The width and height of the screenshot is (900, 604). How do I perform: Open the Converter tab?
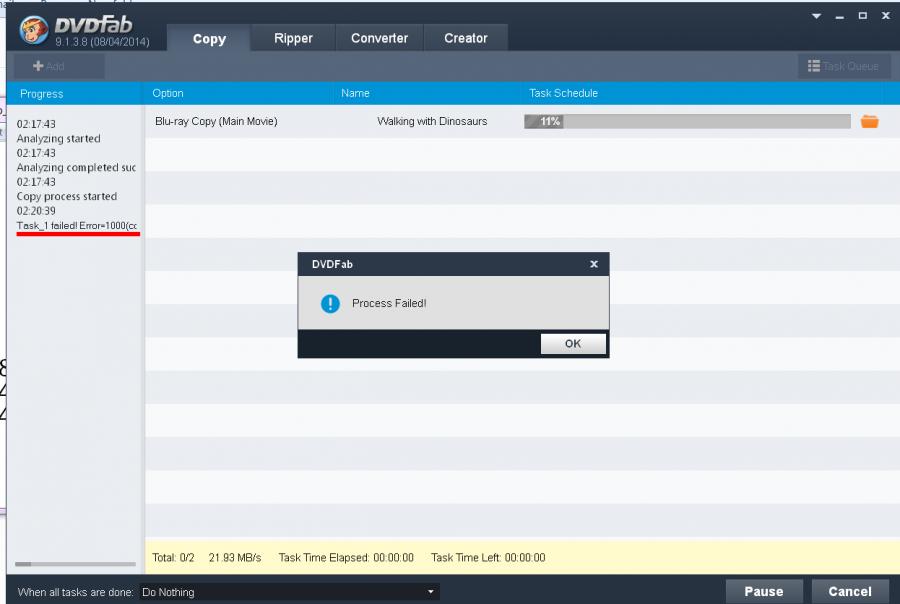379,38
